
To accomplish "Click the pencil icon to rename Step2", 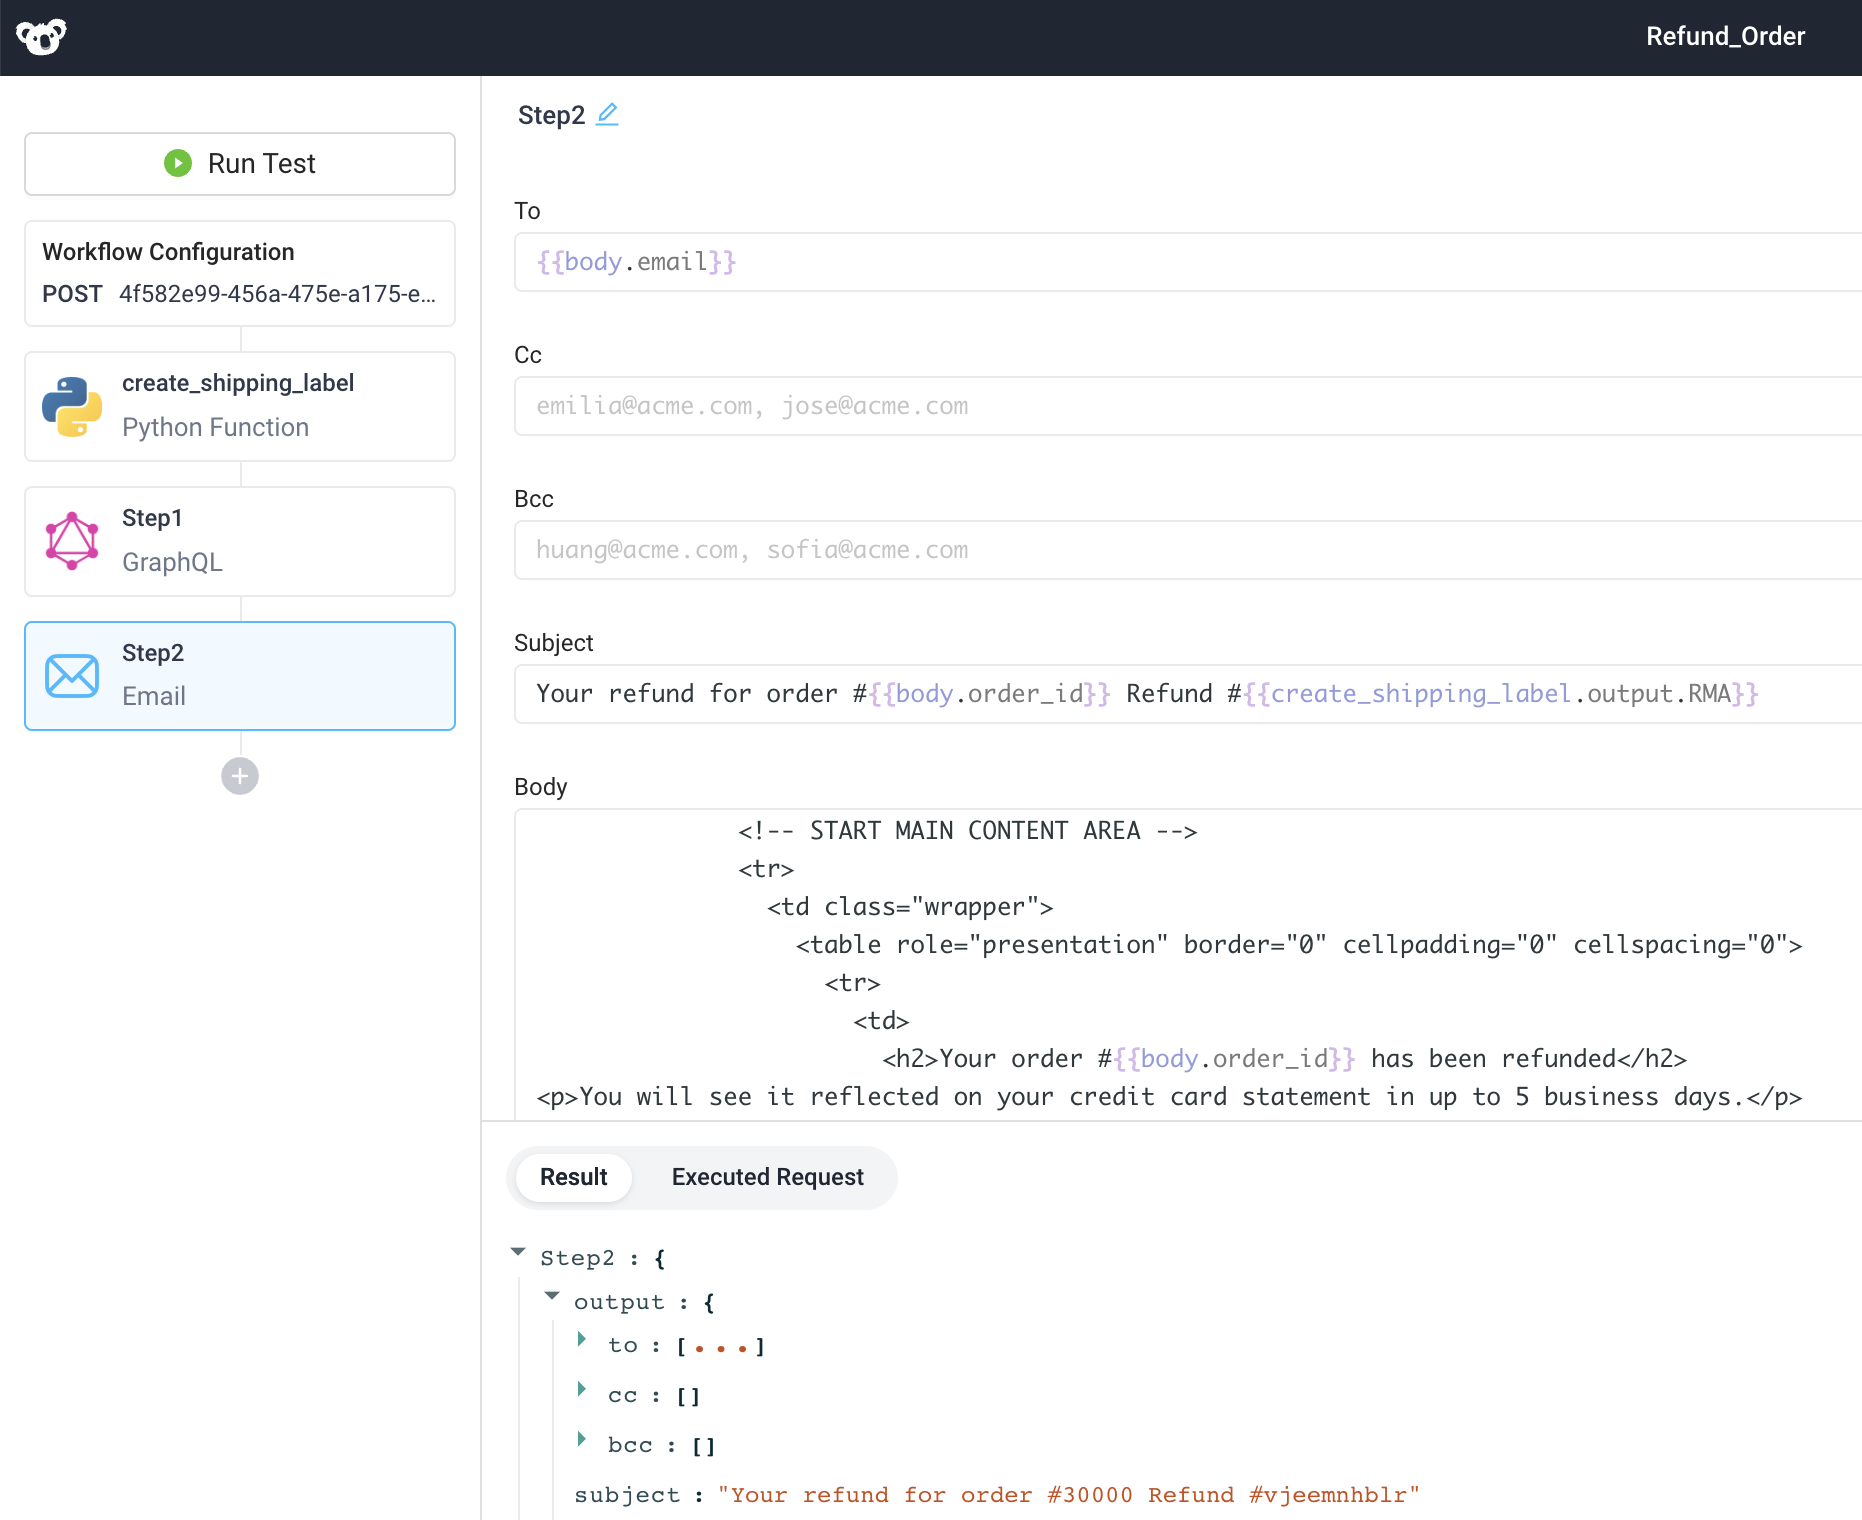I will click(x=608, y=114).
